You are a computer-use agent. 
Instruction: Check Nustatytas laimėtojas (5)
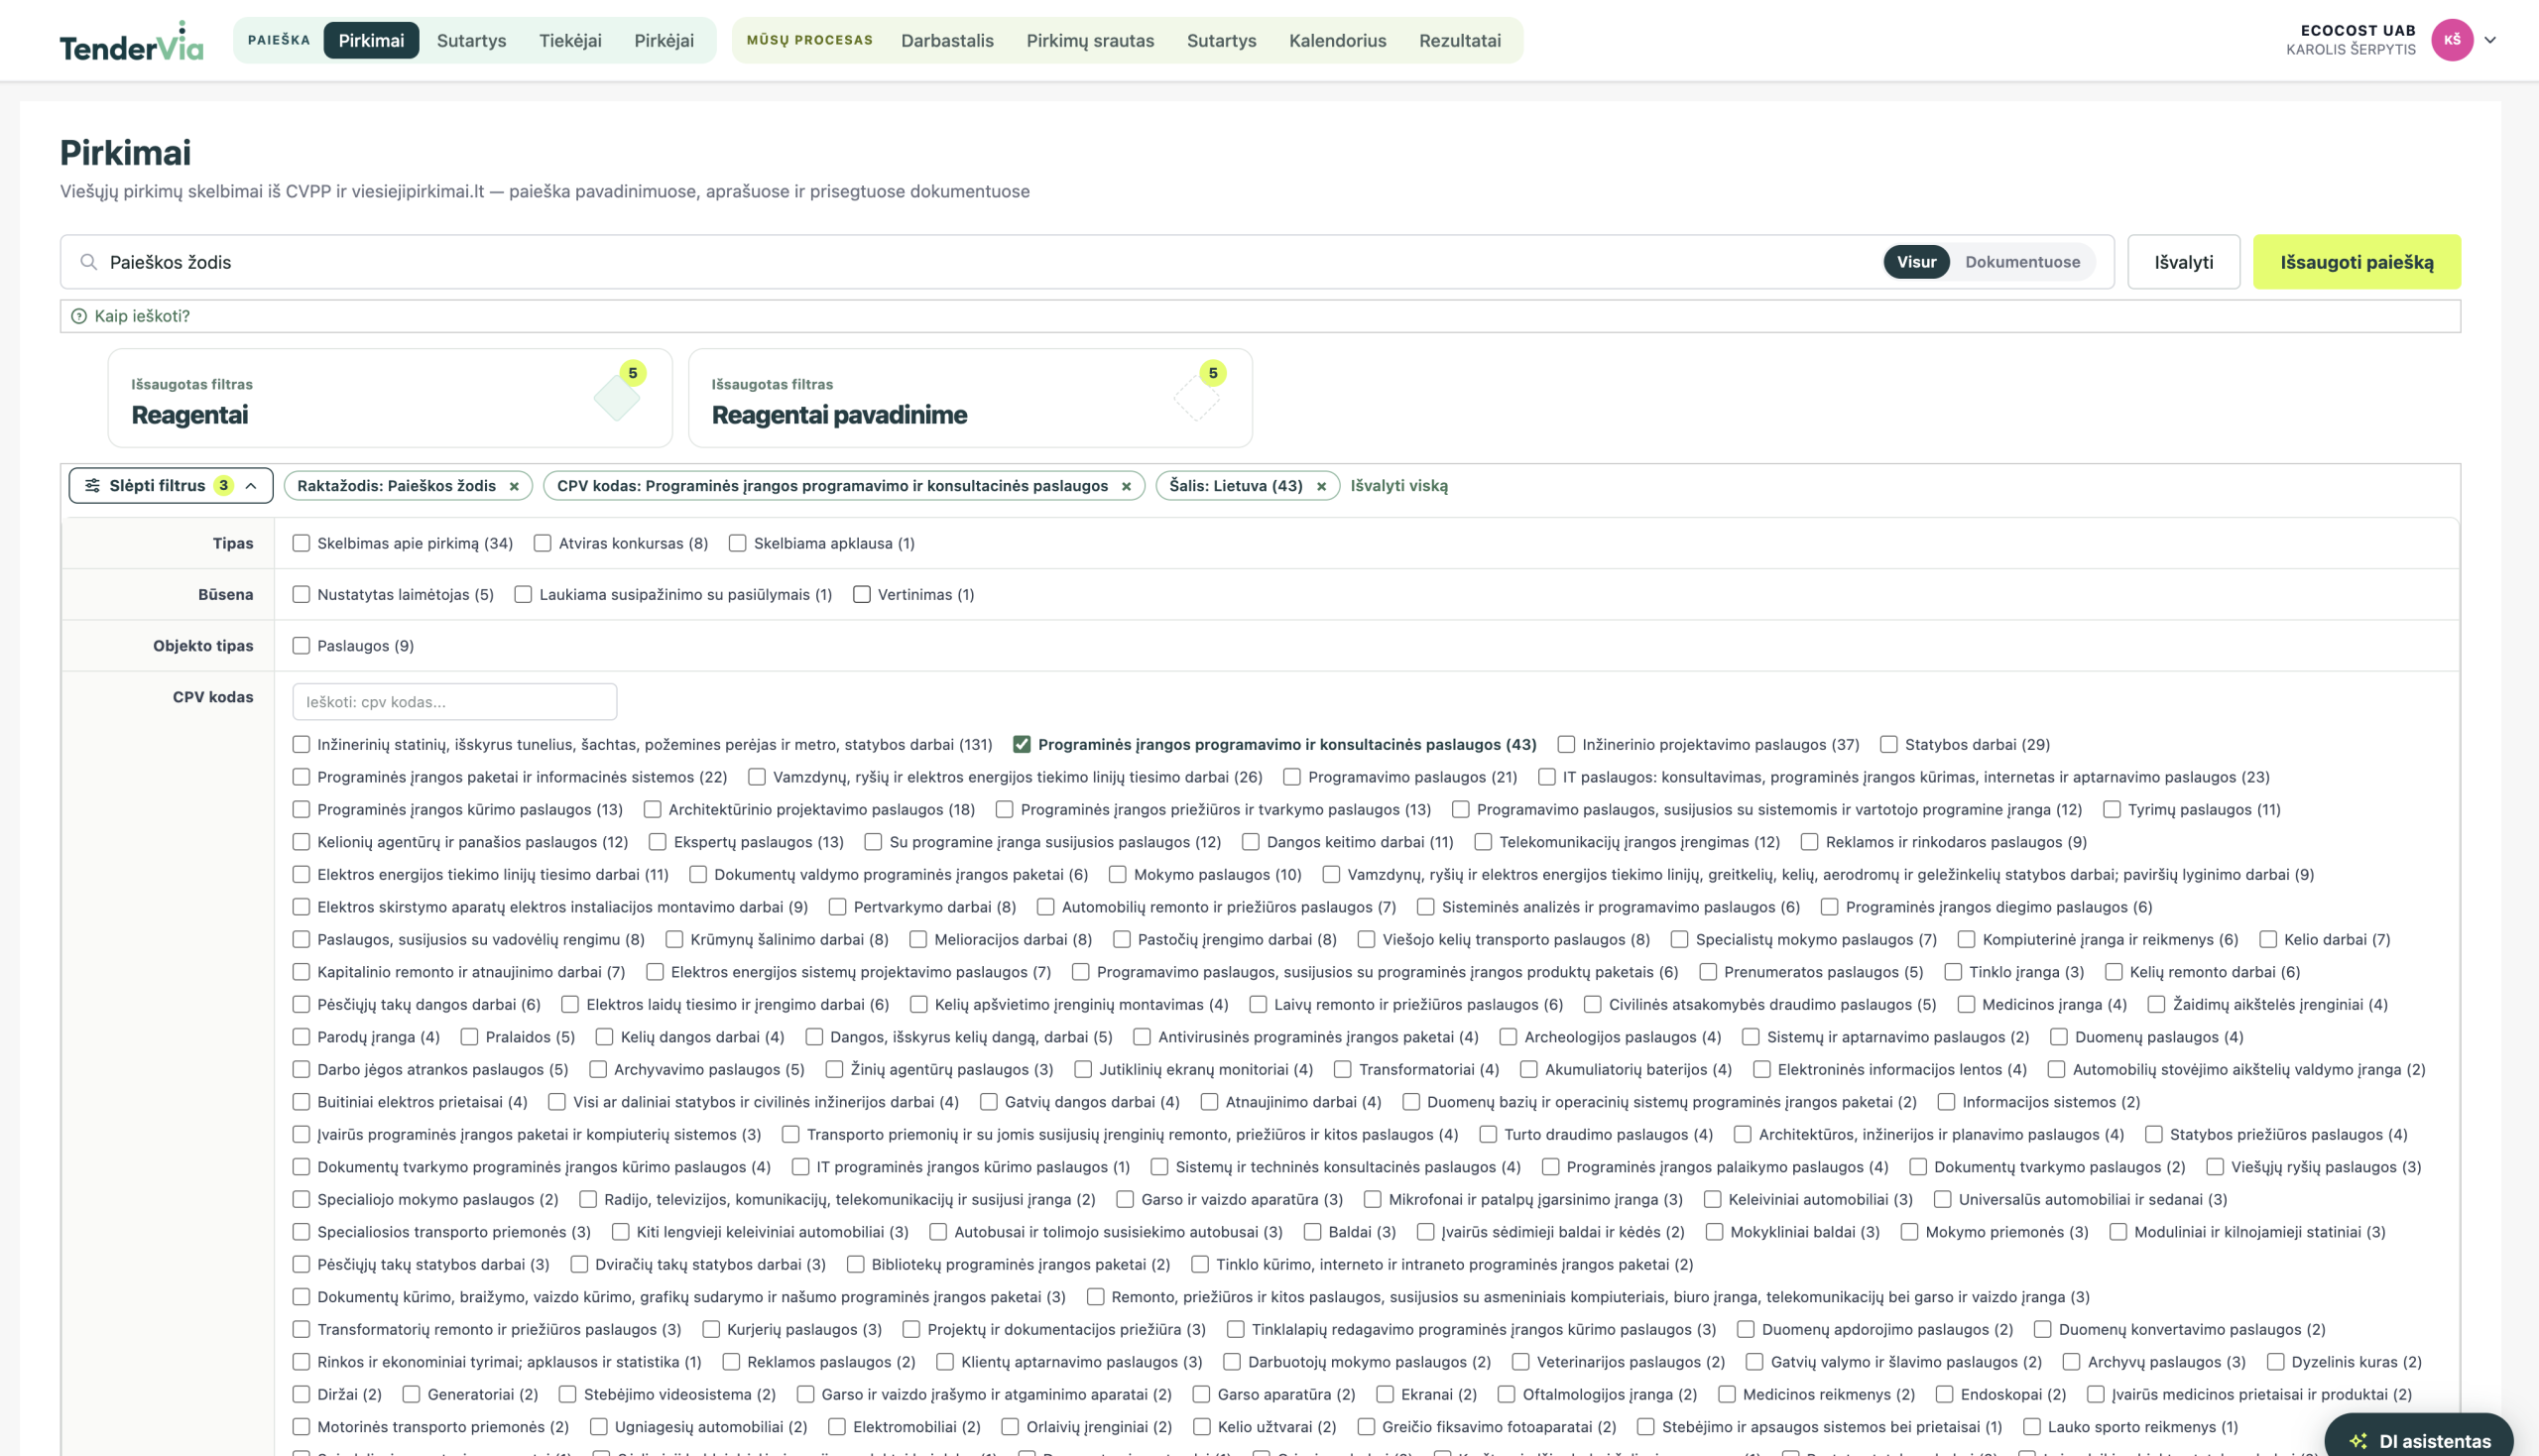click(301, 594)
